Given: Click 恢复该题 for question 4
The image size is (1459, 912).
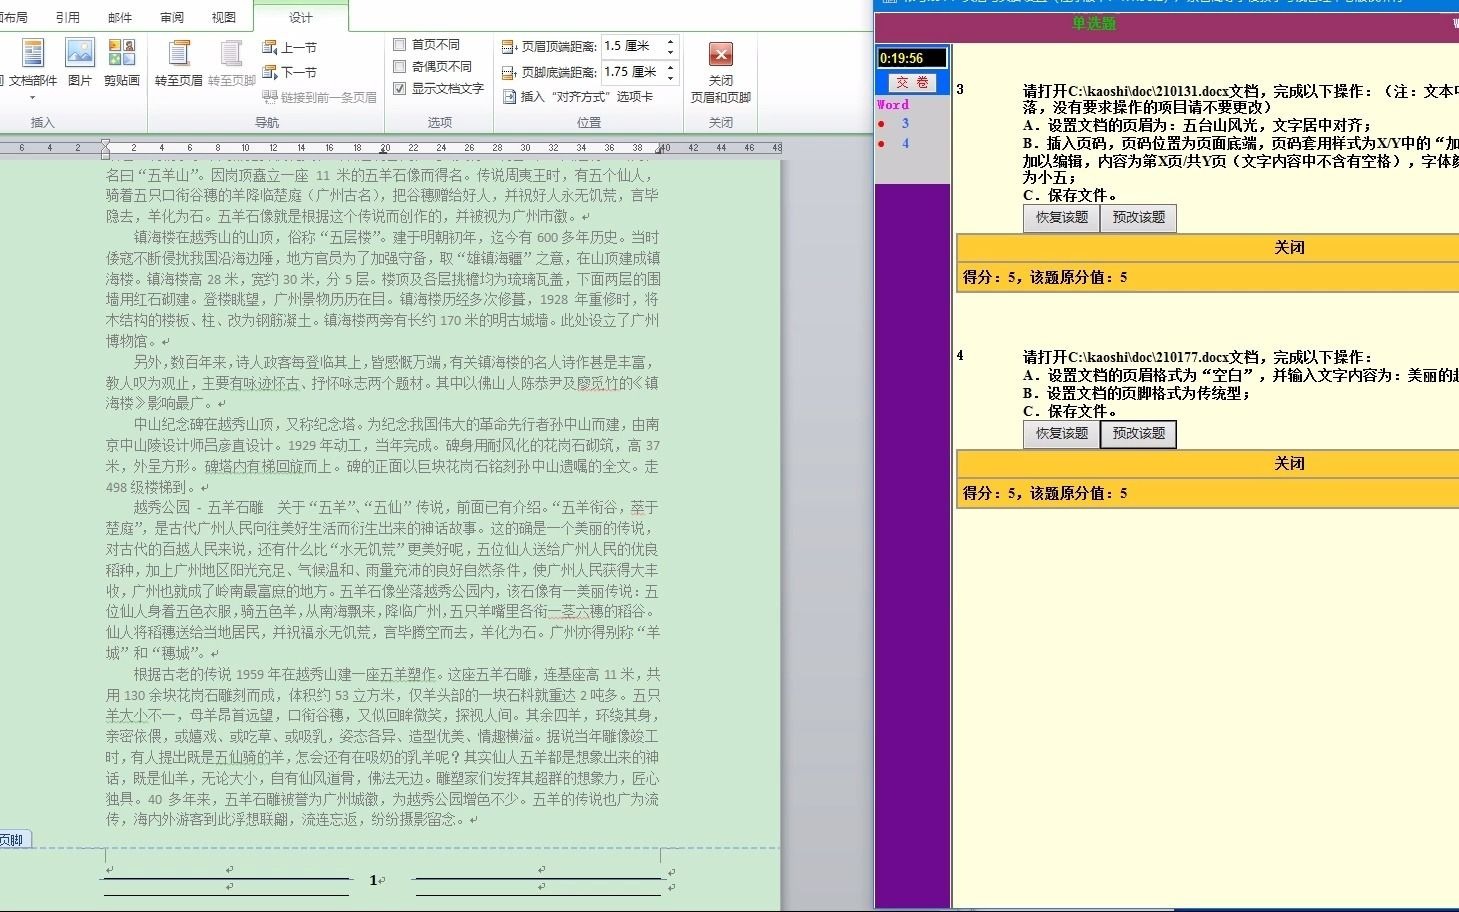Looking at the screenshot, I should (x=1061, y=434).
